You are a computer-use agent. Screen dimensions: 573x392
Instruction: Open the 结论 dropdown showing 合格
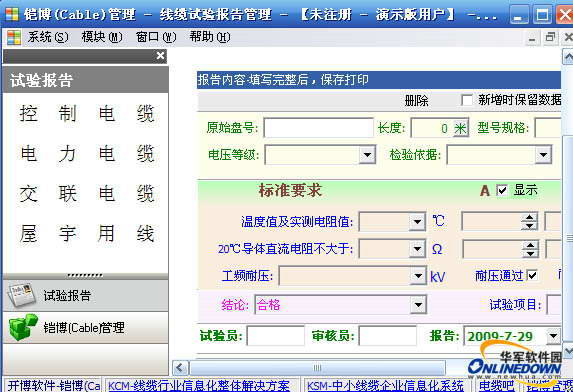click(418, 305)
